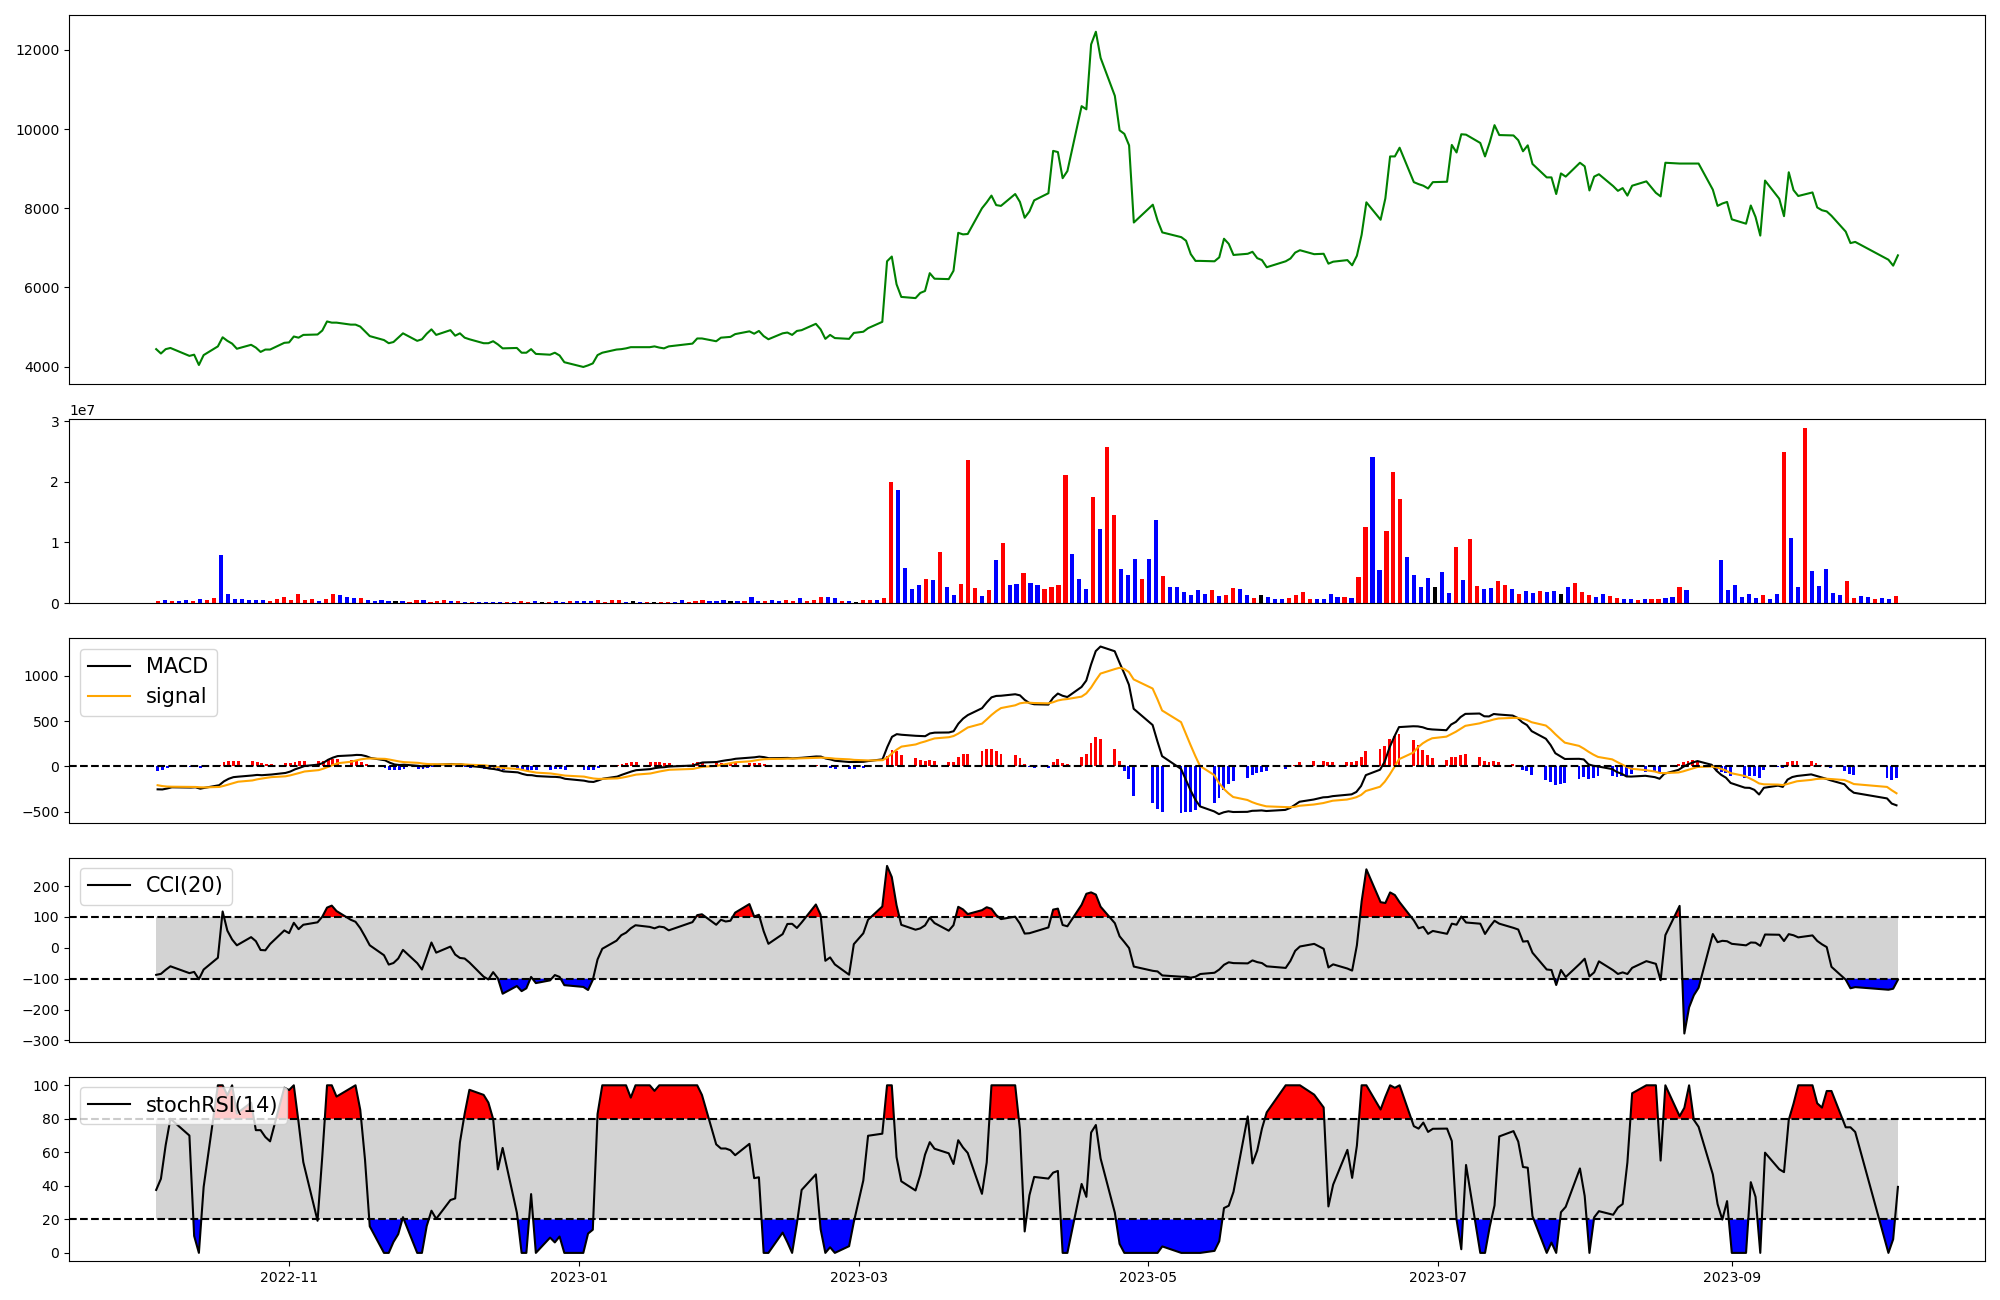
Task: Click the MACD legend label
Action: tap(176, 666)
